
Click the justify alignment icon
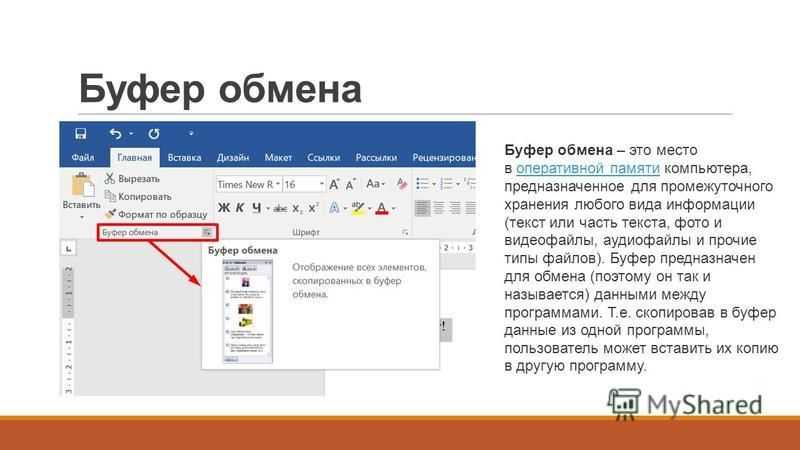pyautogui.click(x=470, y=208)
